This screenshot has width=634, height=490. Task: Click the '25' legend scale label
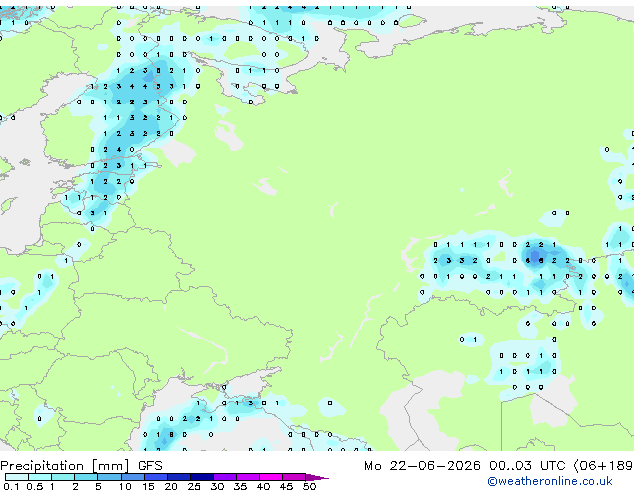(194, 486)
